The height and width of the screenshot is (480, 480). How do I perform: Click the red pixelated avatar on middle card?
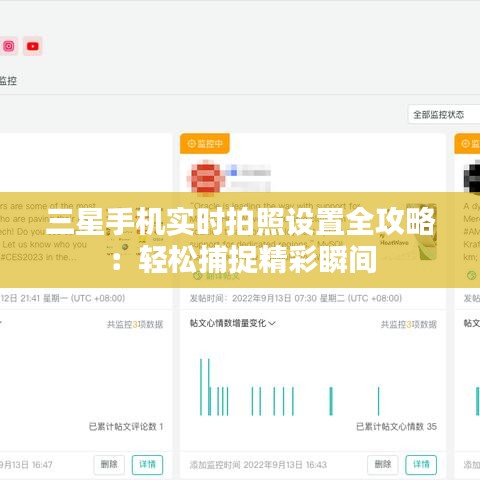(206, 177)
